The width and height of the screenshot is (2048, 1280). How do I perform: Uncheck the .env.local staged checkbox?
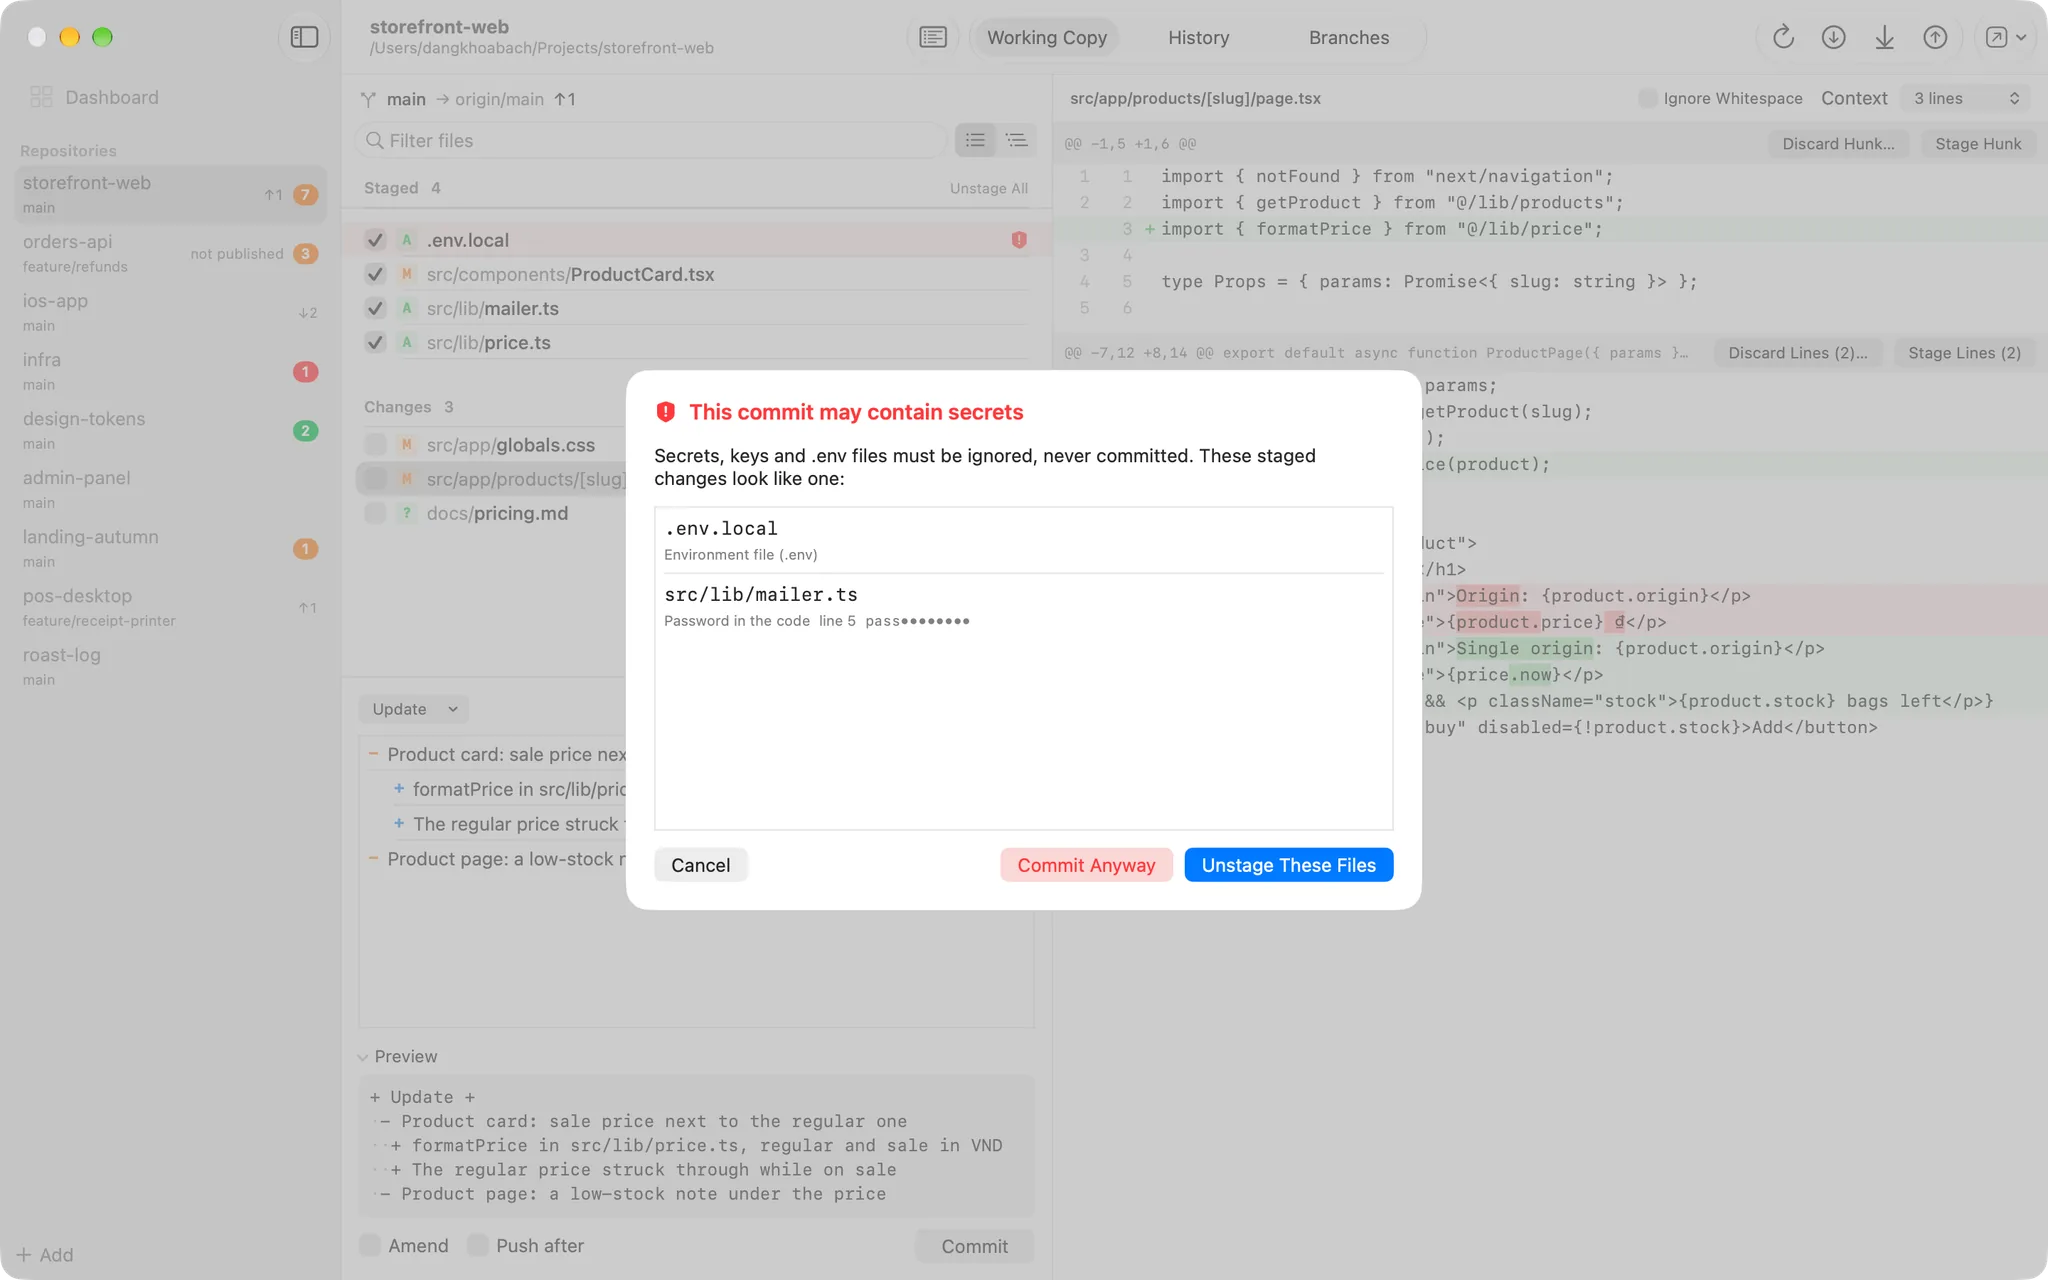click(x=375, y=240)
